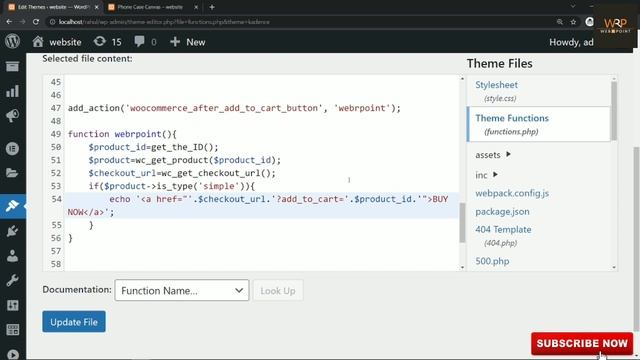Open a new browser tab
The width and height of the screenshot is (640, 360).
(212, 7)
